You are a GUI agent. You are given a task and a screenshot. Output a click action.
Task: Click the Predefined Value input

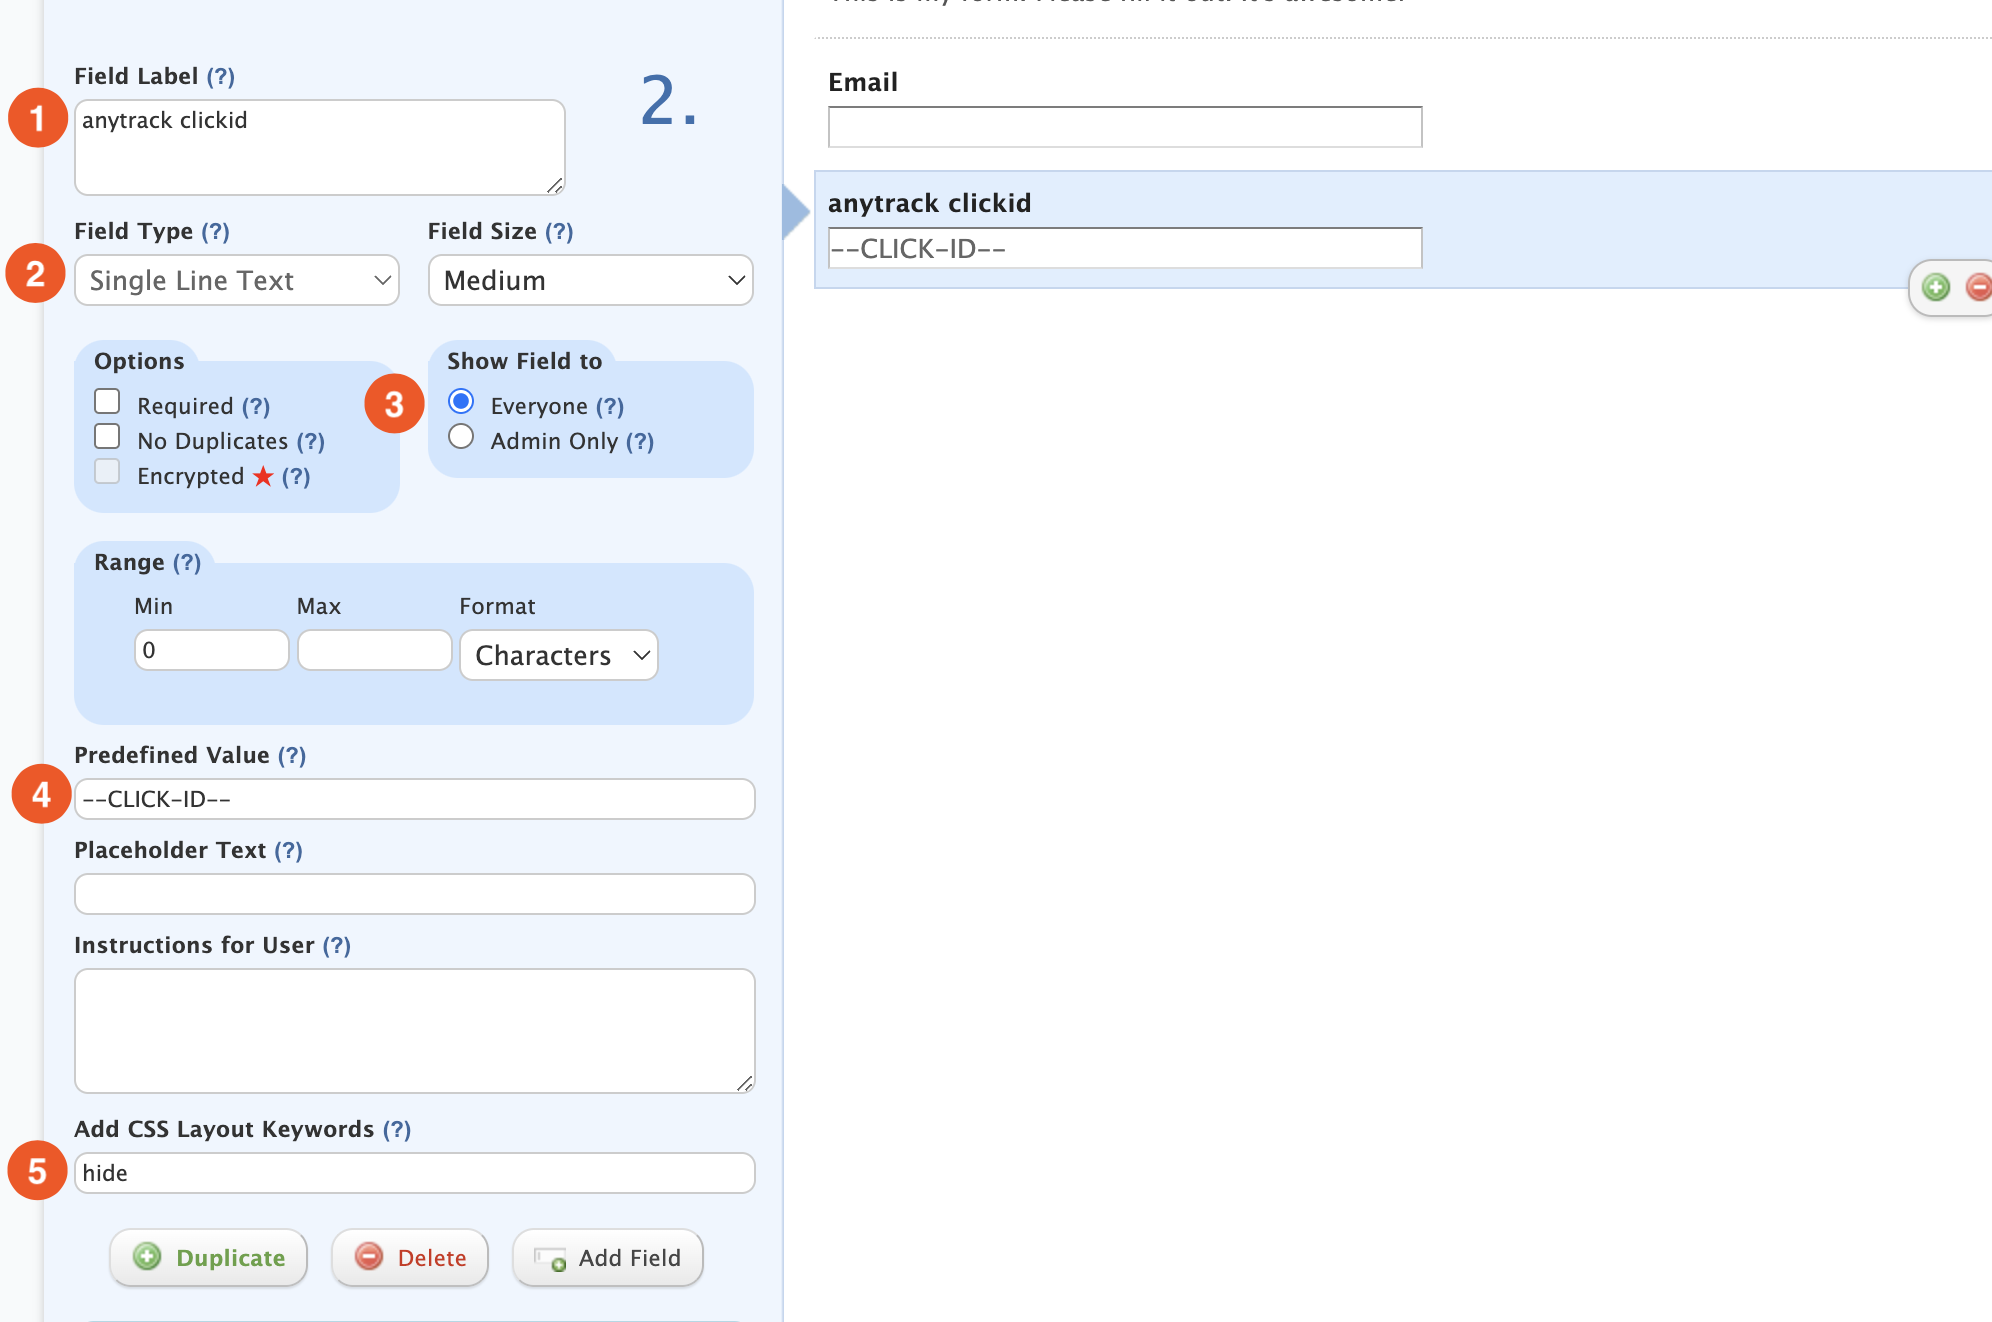pos(415,799)
